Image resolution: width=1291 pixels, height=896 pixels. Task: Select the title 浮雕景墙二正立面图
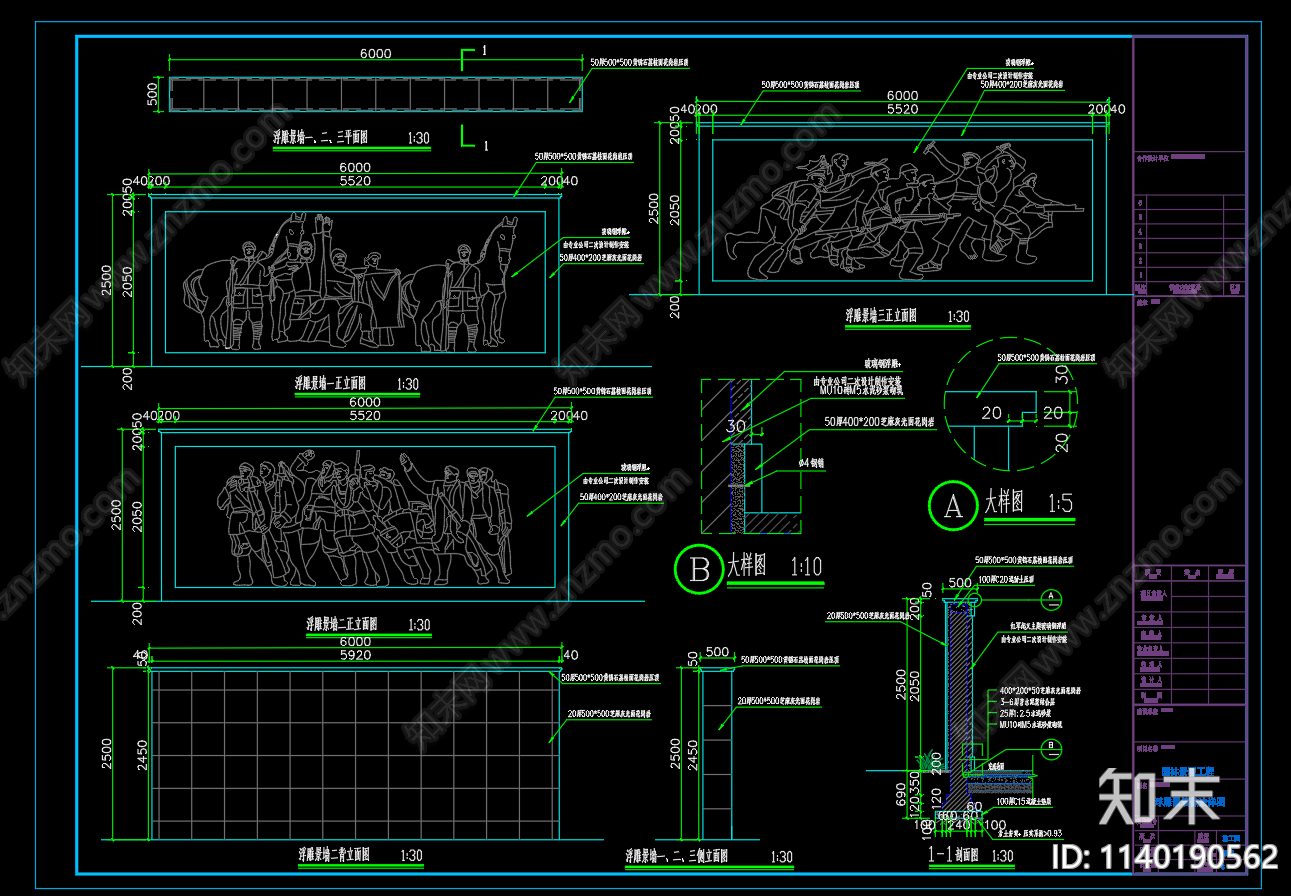pyautogui.click(x=342, y=623)
